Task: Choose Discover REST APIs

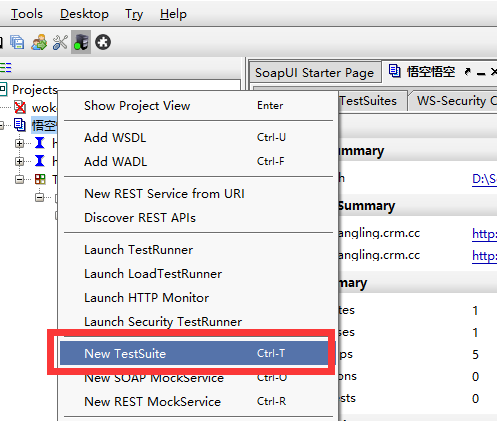Action: pos(198,218)
